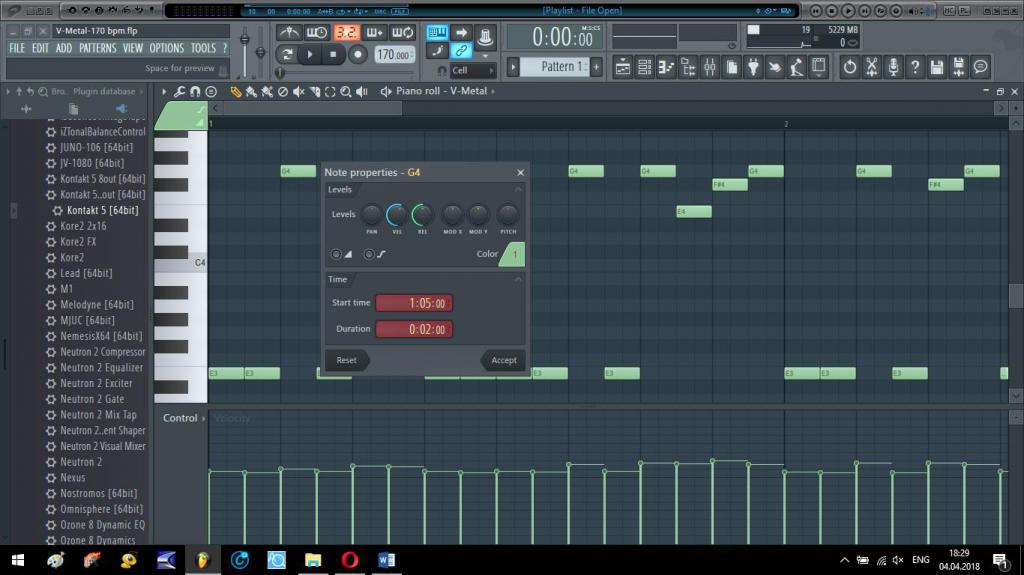Open the Pattern 1 selector
The width and height of the screenshot is (1024, 575).
[556, 67]
